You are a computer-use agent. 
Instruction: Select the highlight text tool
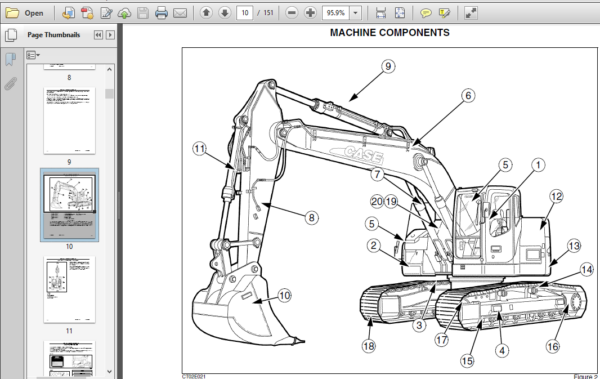[444, 13]
